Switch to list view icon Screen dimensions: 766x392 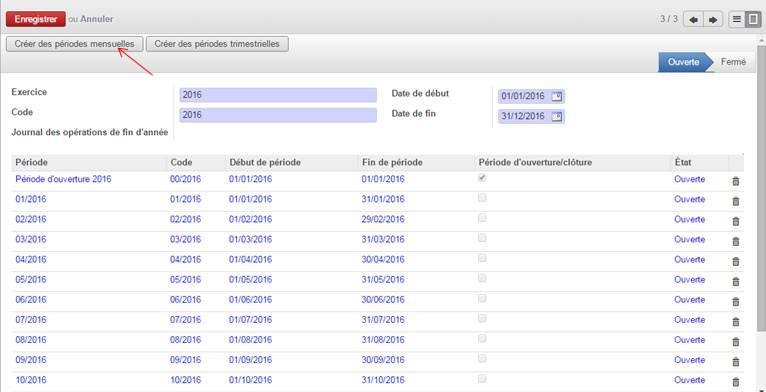[737, 20]
